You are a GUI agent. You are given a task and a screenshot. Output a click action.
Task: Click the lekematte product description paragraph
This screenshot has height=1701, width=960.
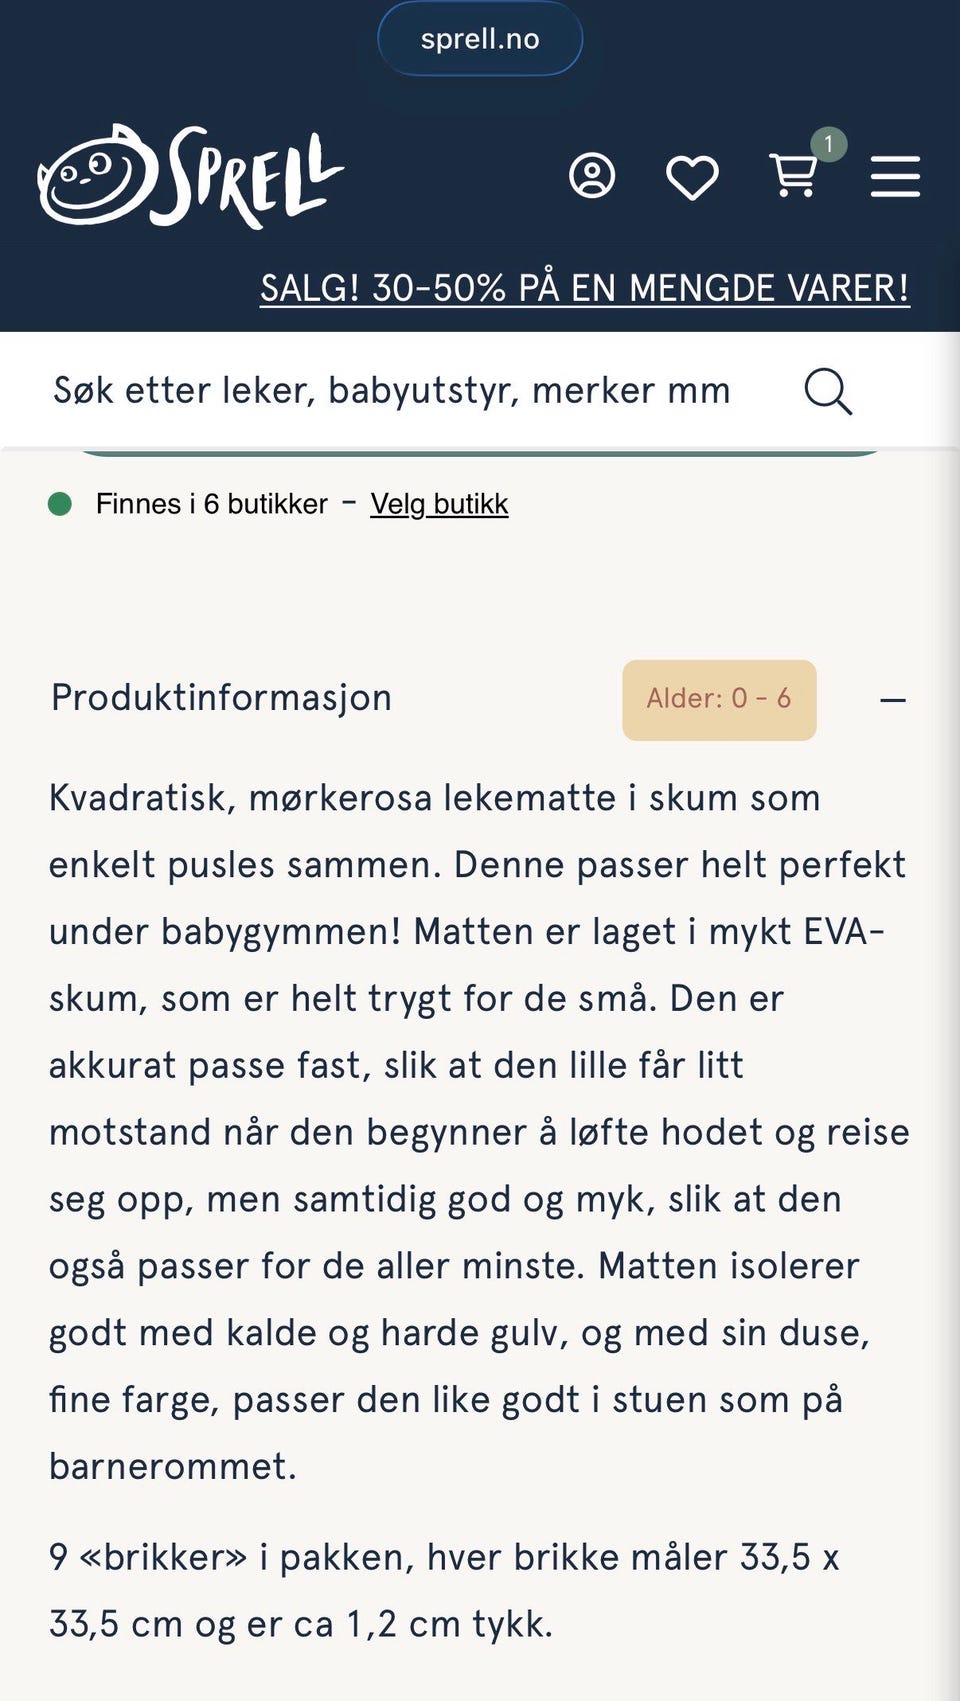pyautogui.click(x=478, y=1132)
